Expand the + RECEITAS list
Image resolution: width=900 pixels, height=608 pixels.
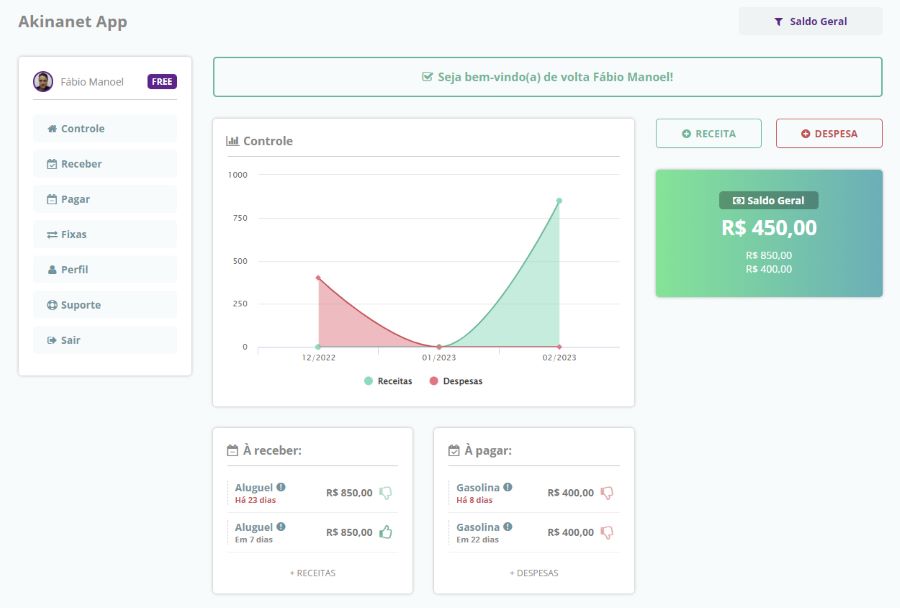pos(312,573)
